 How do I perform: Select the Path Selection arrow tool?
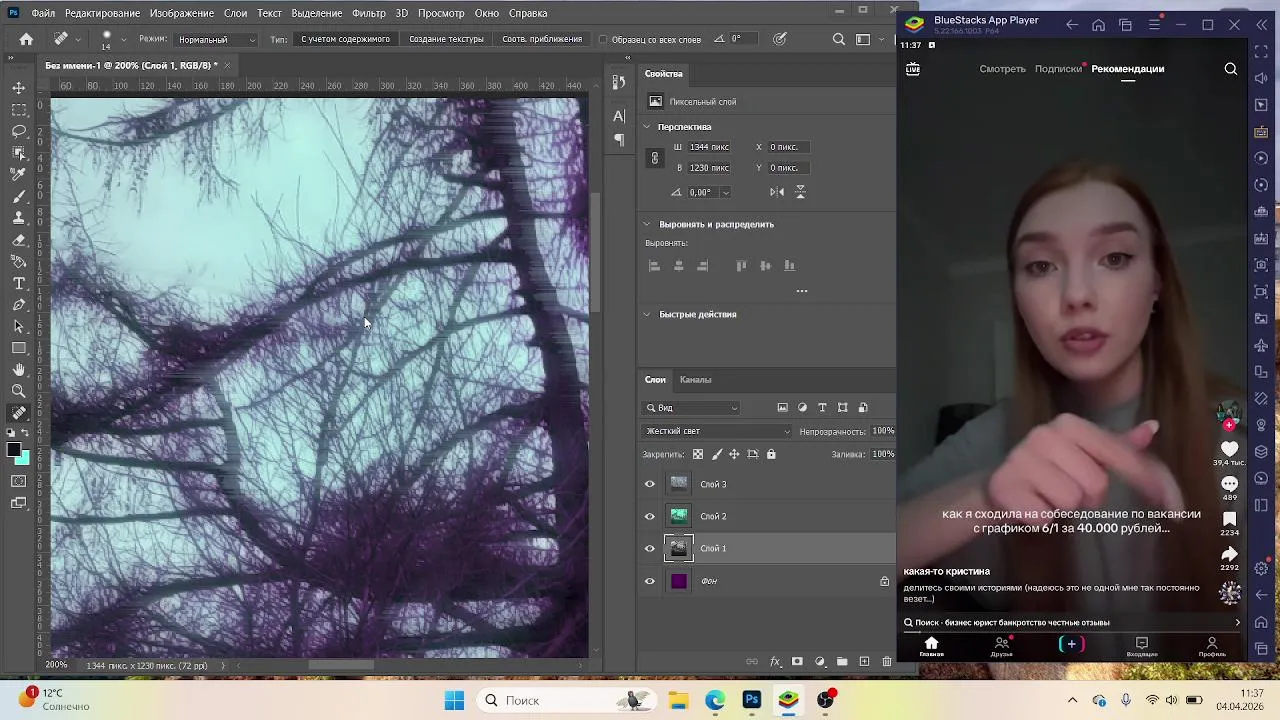pyautogui.click(x=19, y=327)
